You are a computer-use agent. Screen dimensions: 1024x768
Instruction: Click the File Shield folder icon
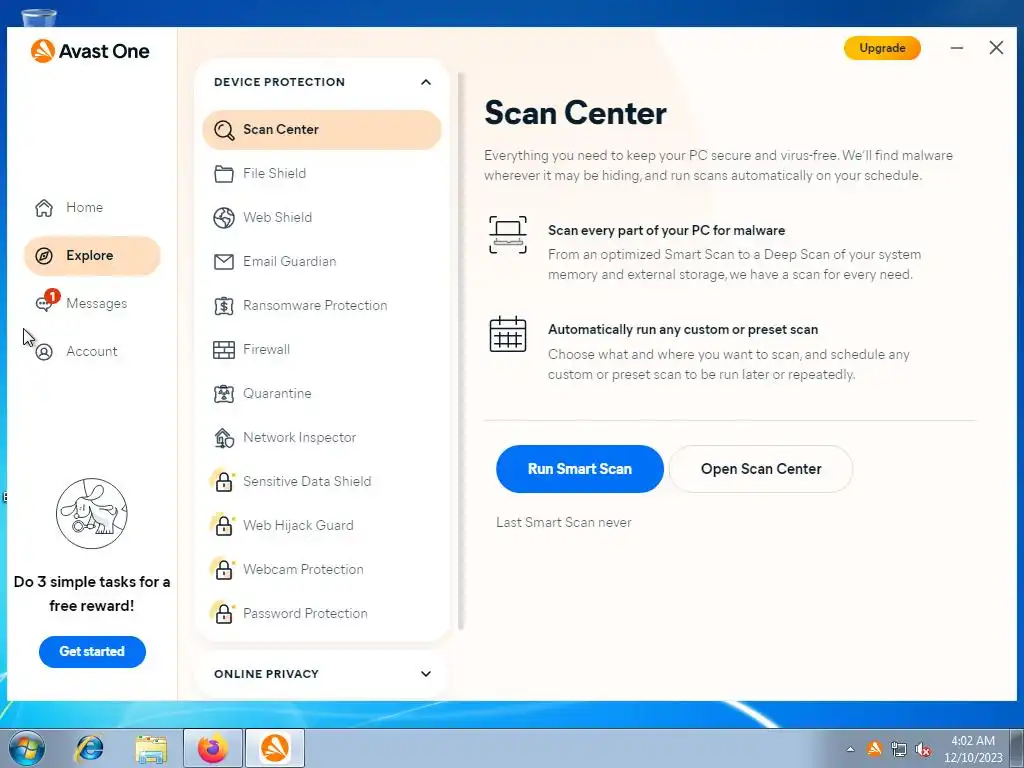click(x=224, y=174)
